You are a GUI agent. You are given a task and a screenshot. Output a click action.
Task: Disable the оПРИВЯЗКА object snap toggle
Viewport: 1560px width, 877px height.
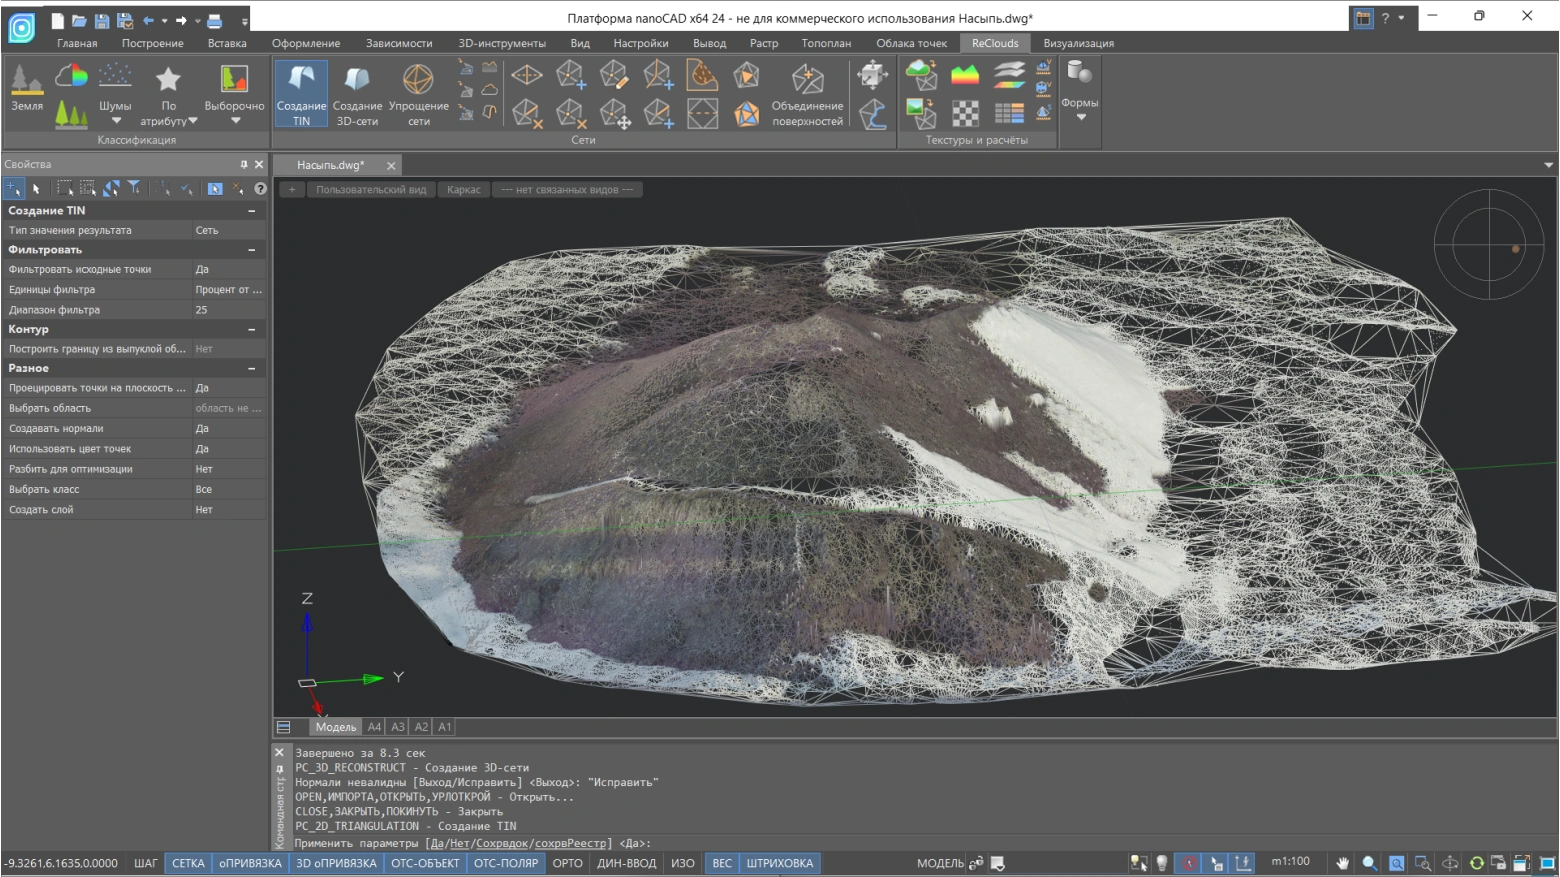250,863
